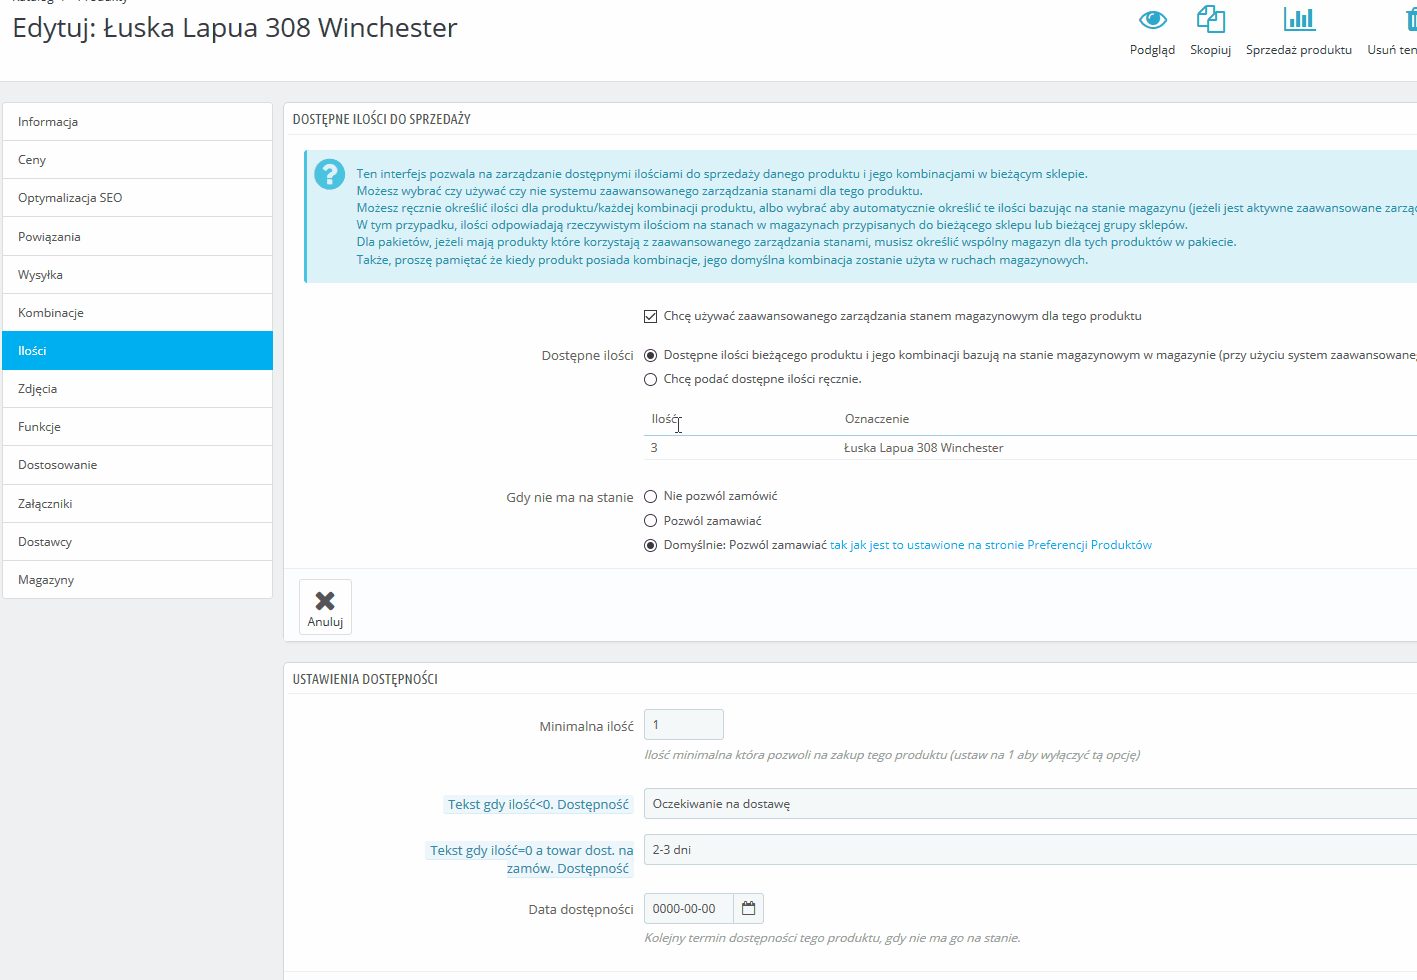
Task: Click the blue question mark info icon
Action: [x=329, y=174]
